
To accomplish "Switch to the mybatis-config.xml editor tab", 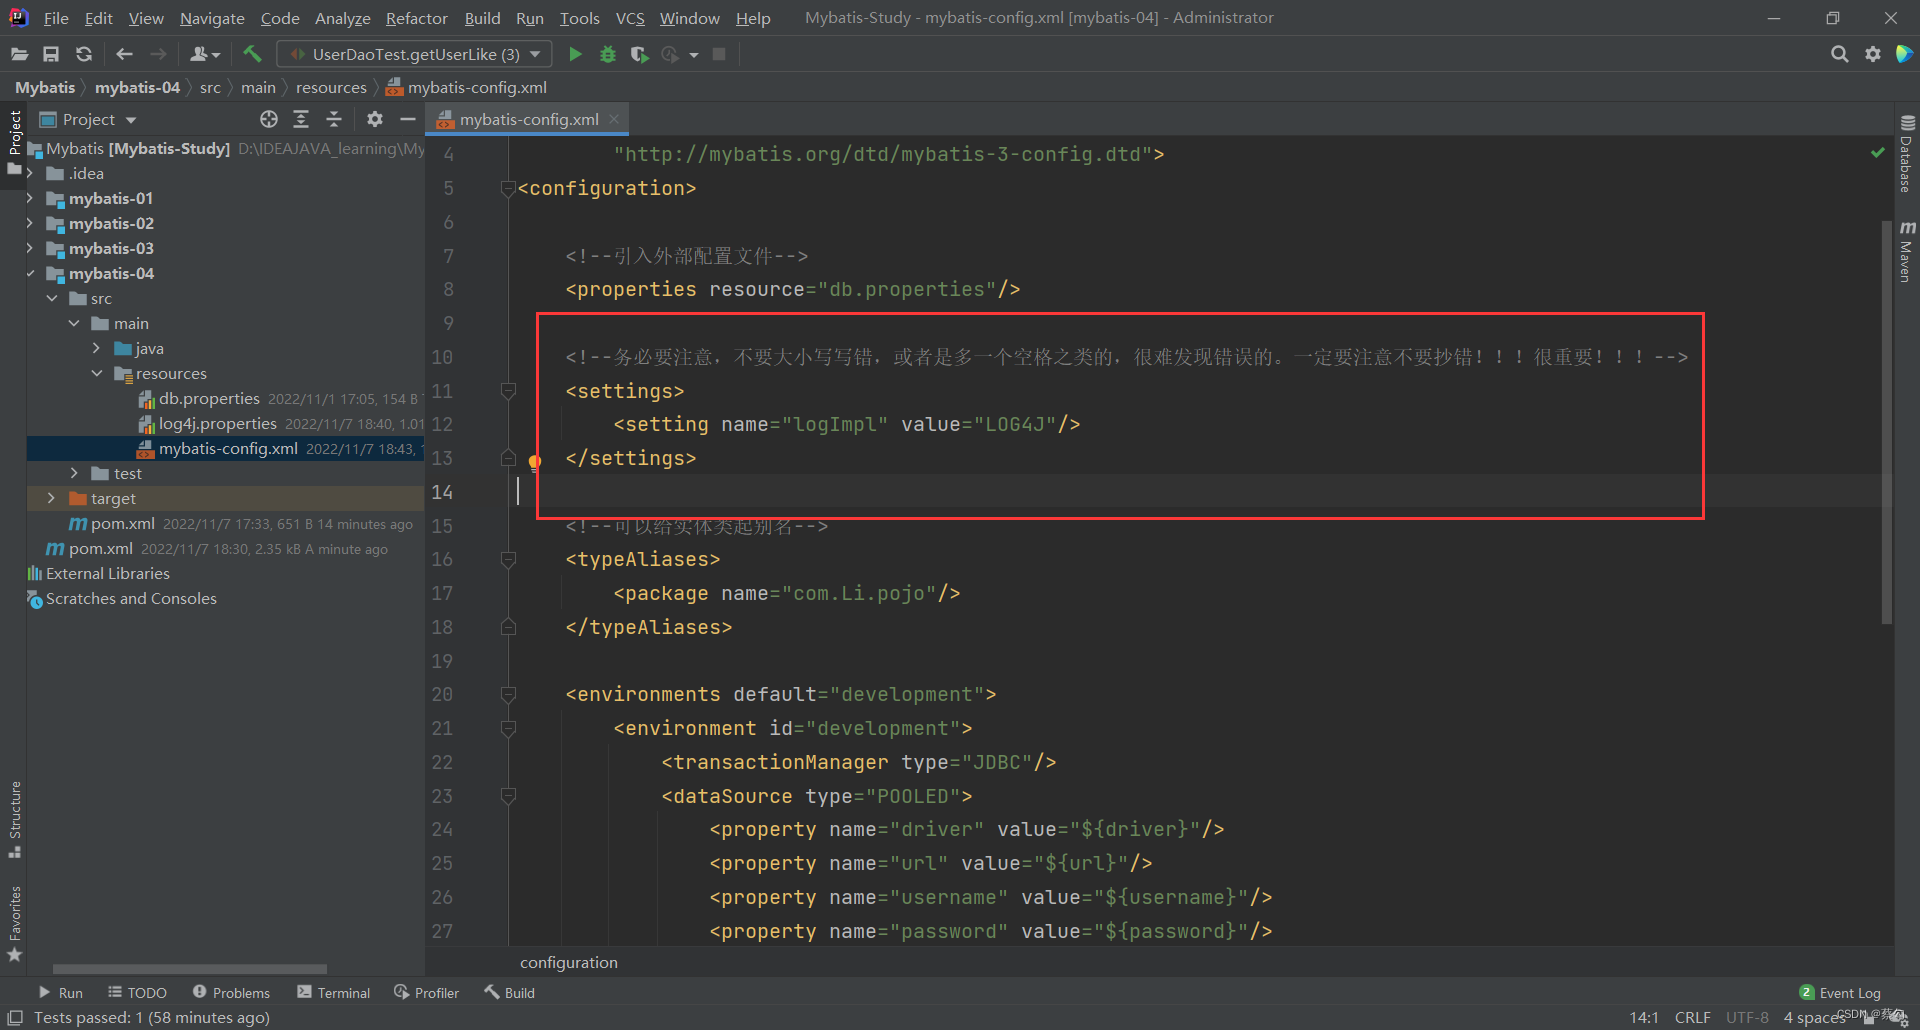I will [x=529, y=119].
